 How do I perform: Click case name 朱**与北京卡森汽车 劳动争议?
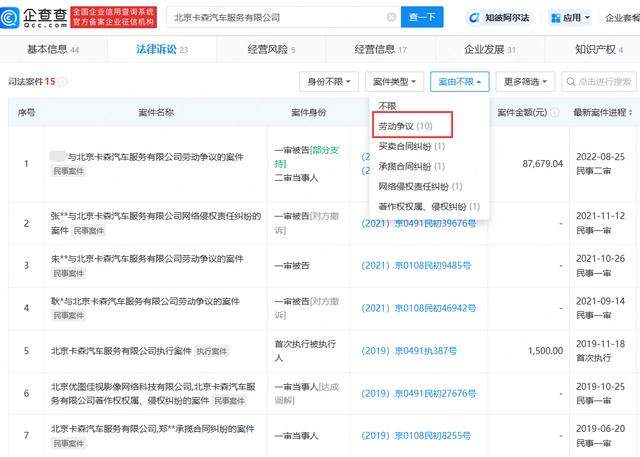coord(147,259)
